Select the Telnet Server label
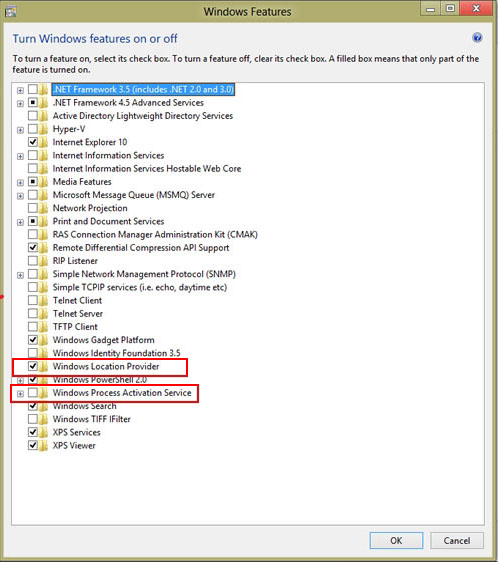The width and height of the screenshot is (498, 562). (78, 314)
